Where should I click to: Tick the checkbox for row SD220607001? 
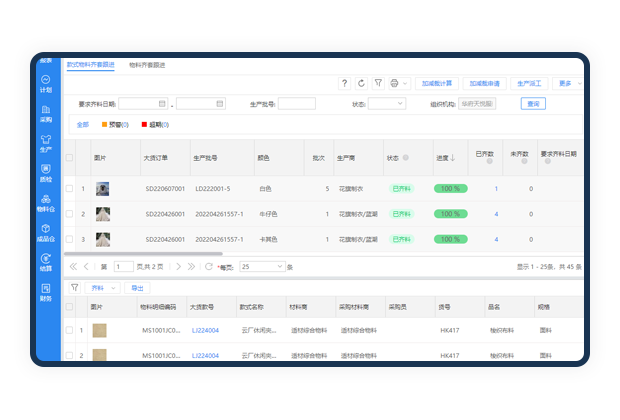pos(69,188)
